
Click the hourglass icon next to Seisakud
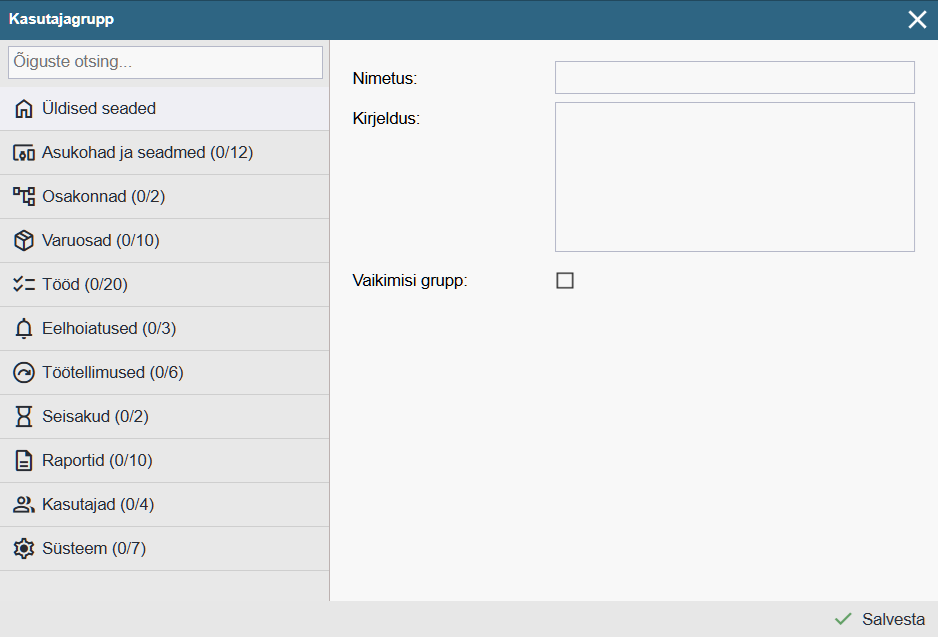(x=24, y=417)
